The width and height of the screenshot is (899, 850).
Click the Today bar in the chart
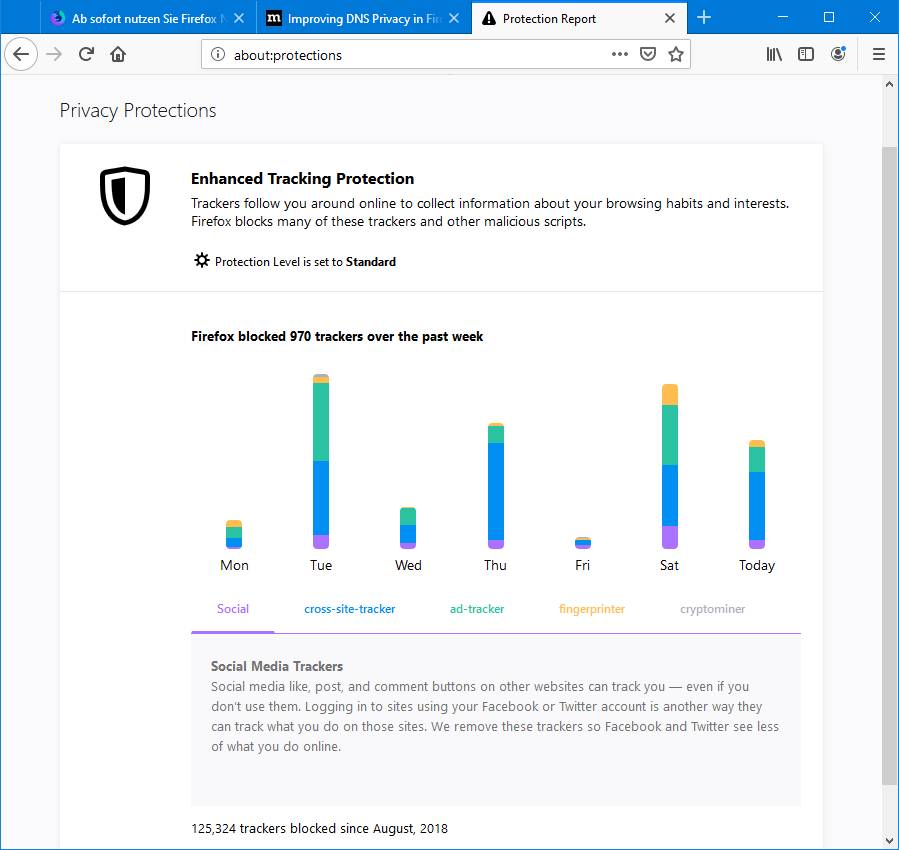[757, 494]
